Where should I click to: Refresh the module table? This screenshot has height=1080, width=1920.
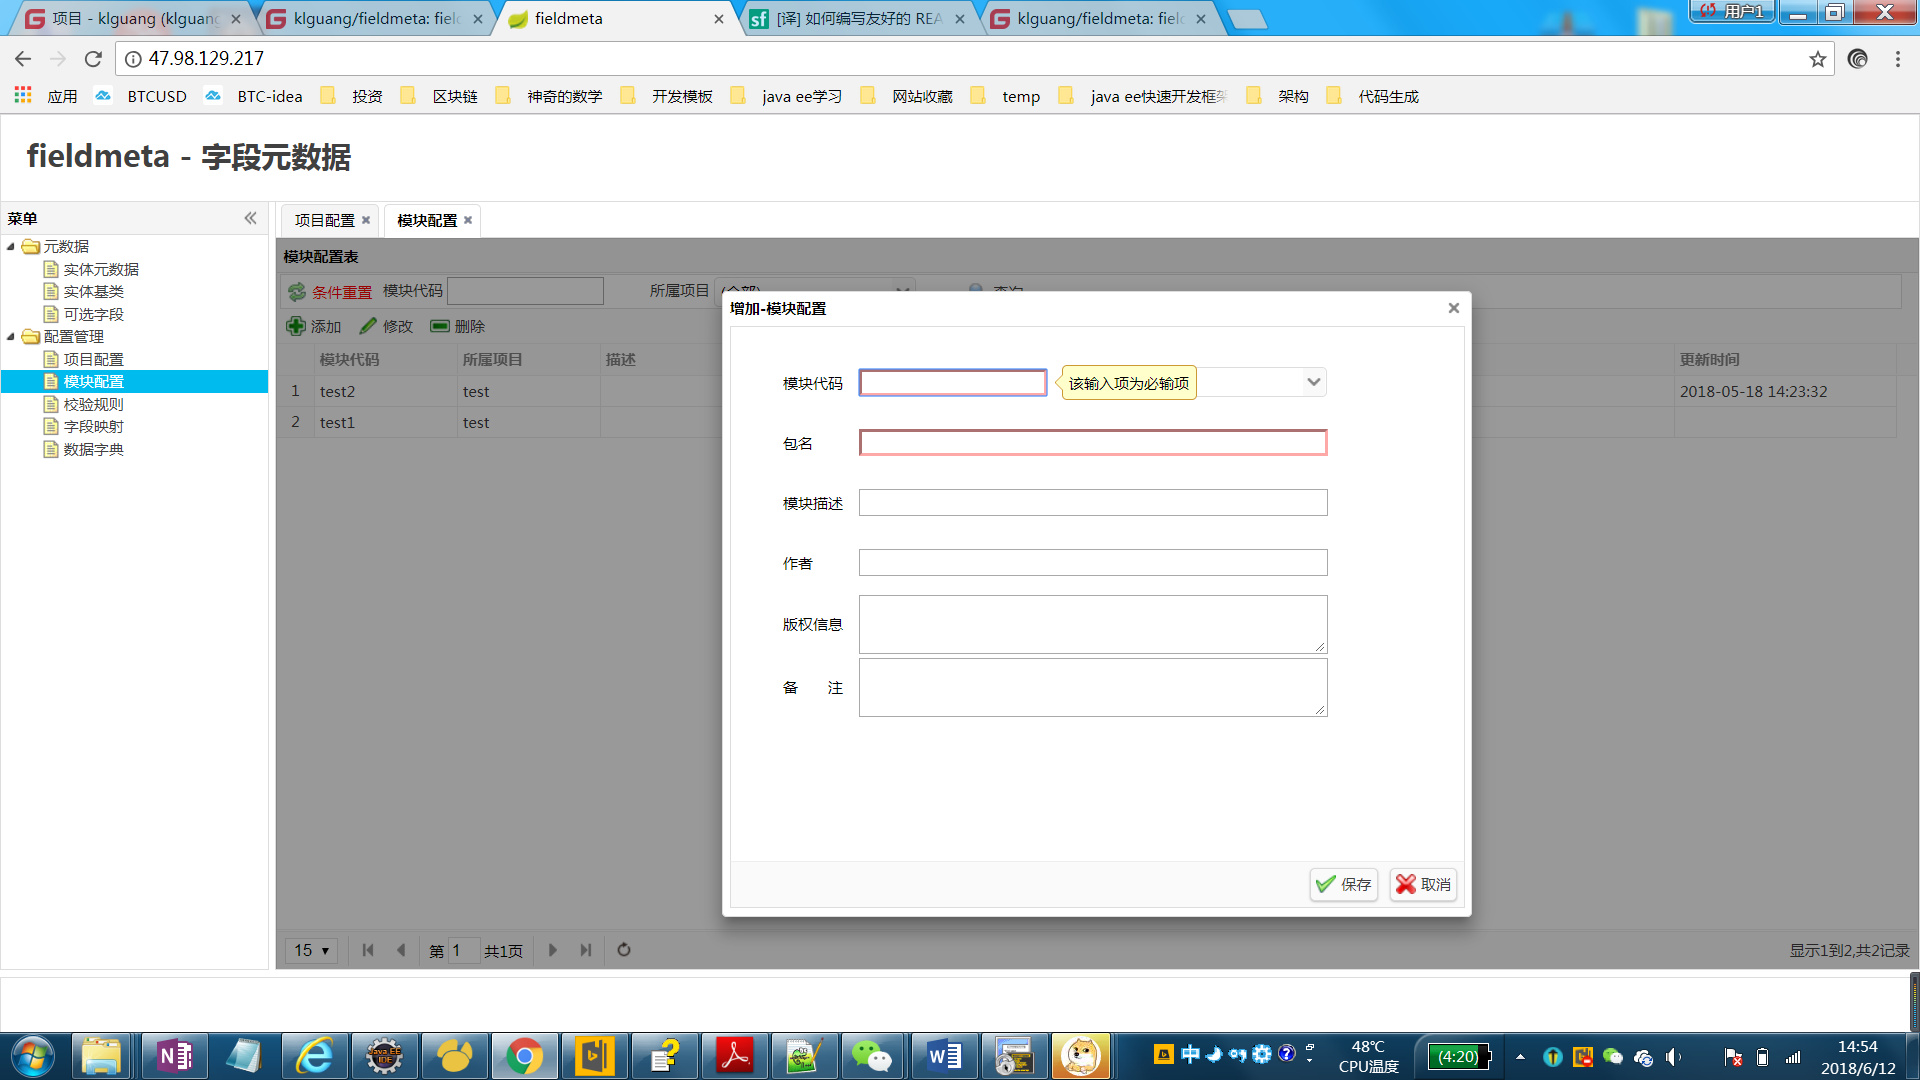tap(624, 950)
